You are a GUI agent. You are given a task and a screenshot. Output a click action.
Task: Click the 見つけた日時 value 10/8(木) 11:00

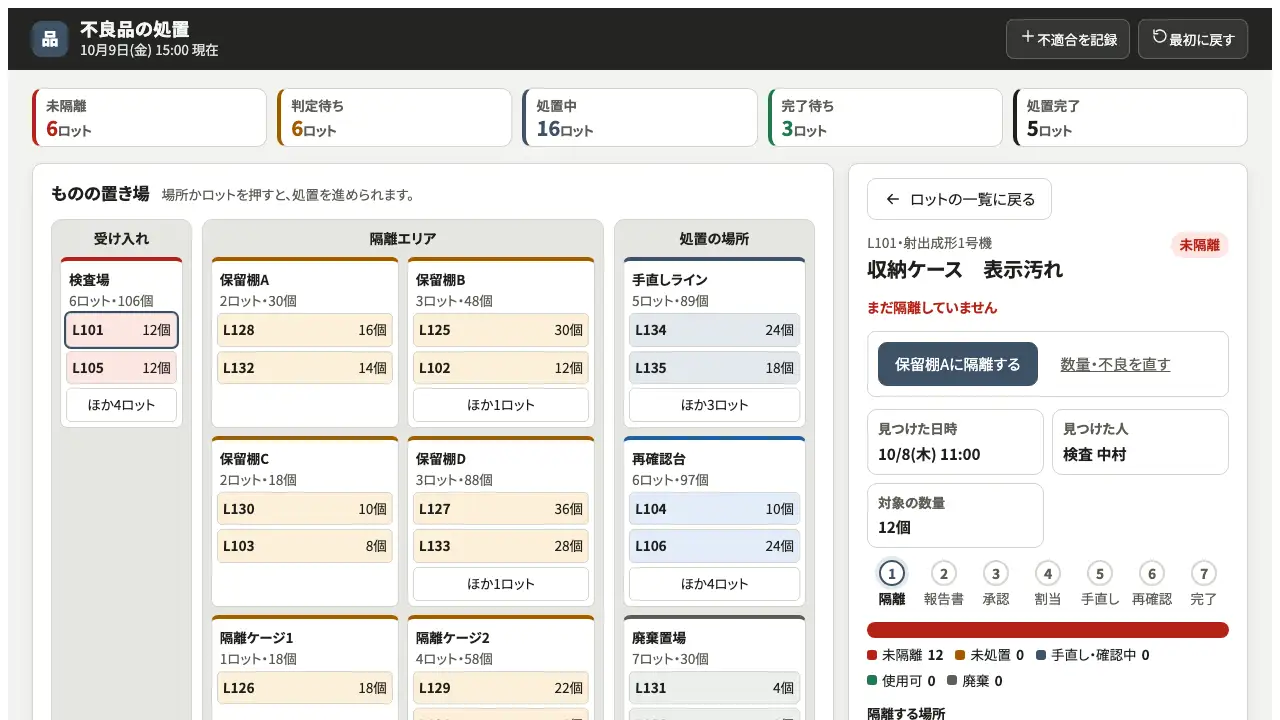tap(929, 455)
